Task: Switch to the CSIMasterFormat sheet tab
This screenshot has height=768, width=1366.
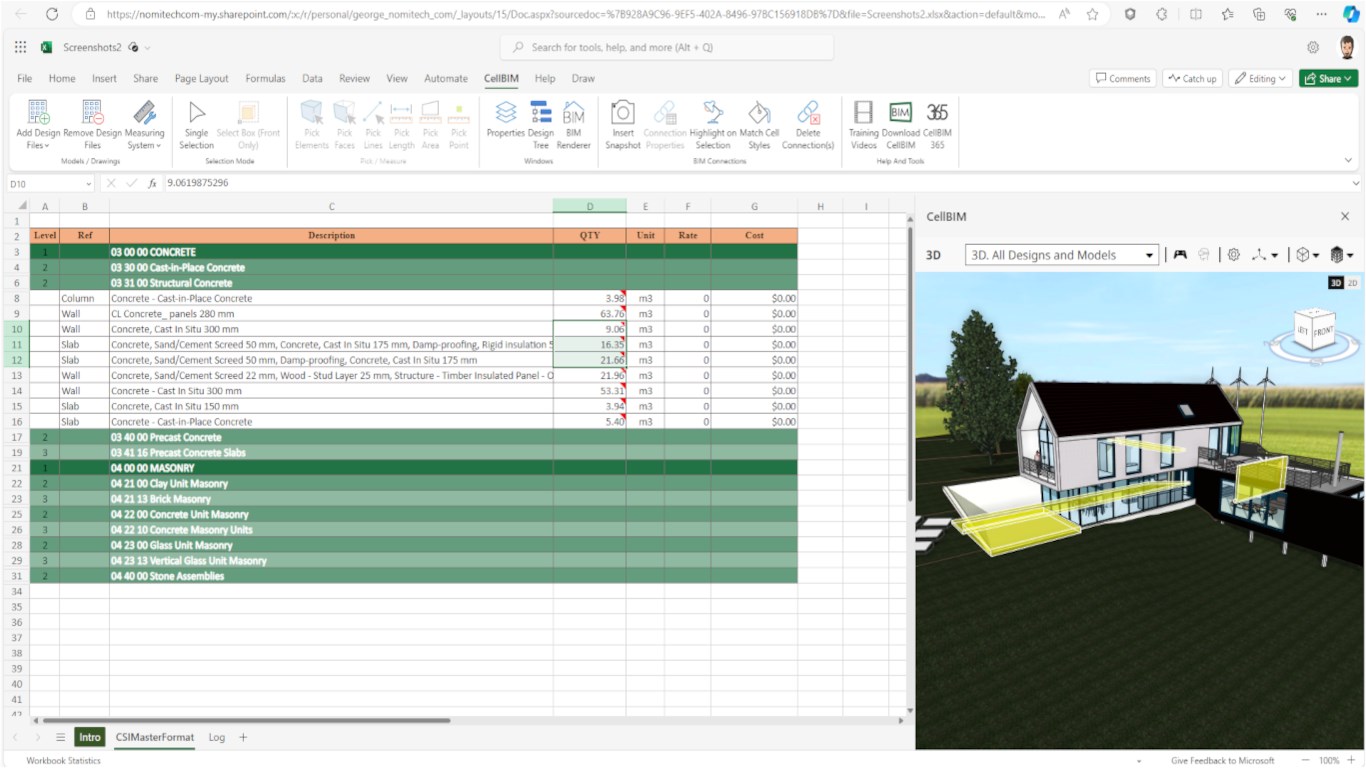Action: 154,737
